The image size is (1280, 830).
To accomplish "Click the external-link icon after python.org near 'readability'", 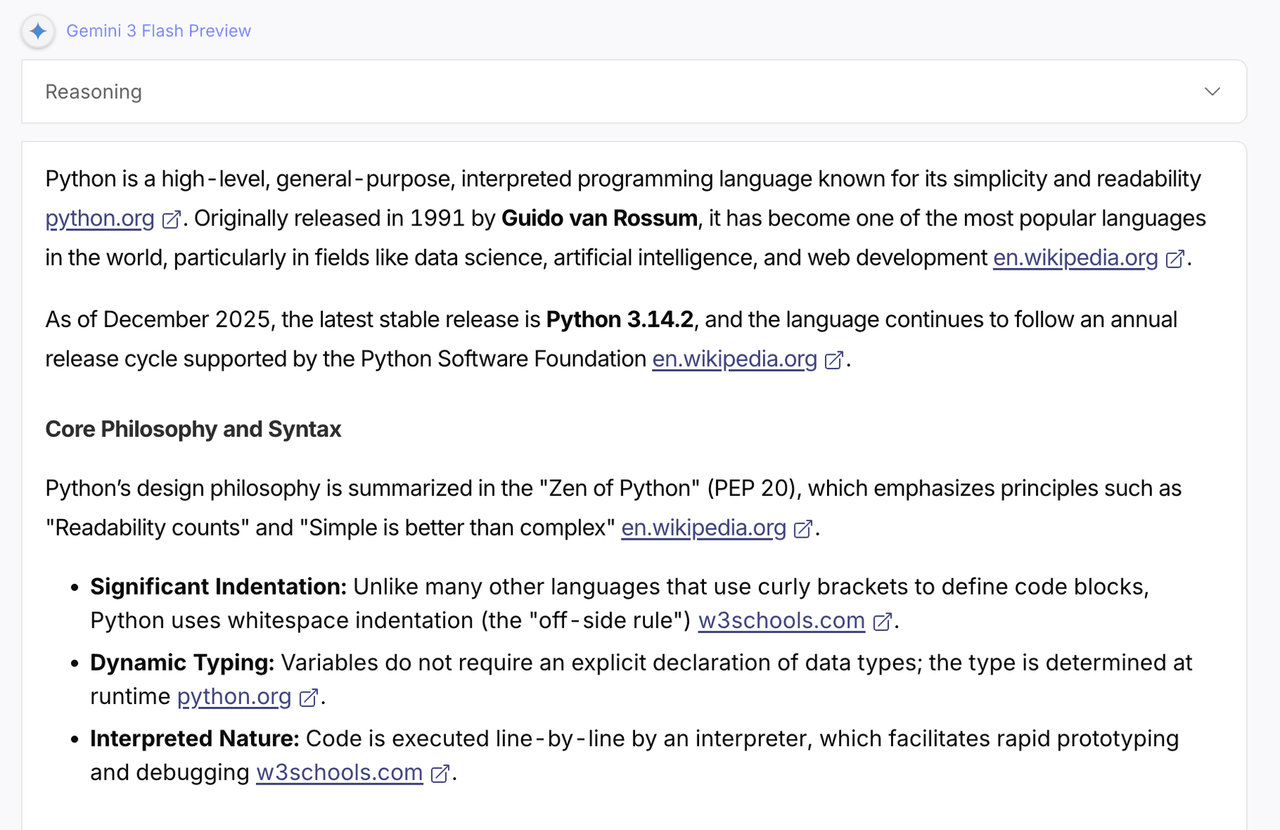I will (171, 219).
